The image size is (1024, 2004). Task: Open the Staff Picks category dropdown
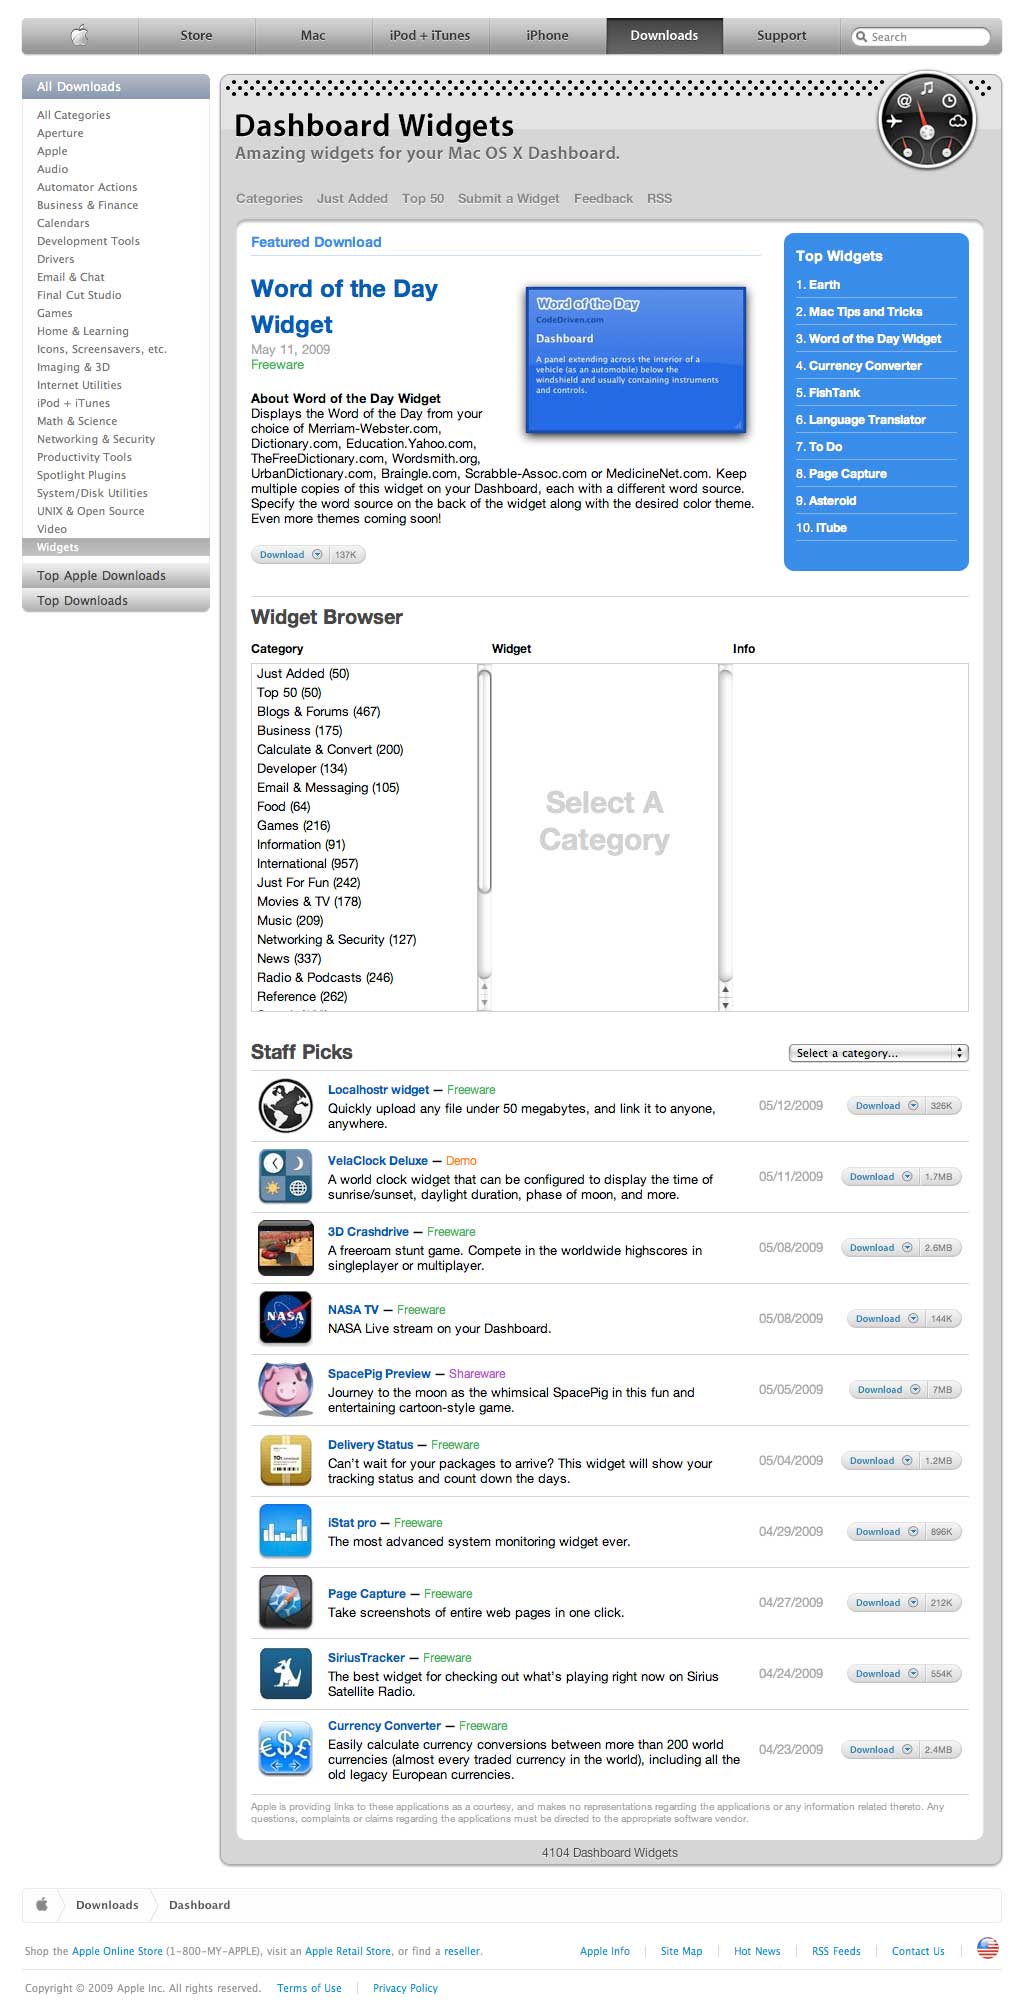pos(878,1053)
